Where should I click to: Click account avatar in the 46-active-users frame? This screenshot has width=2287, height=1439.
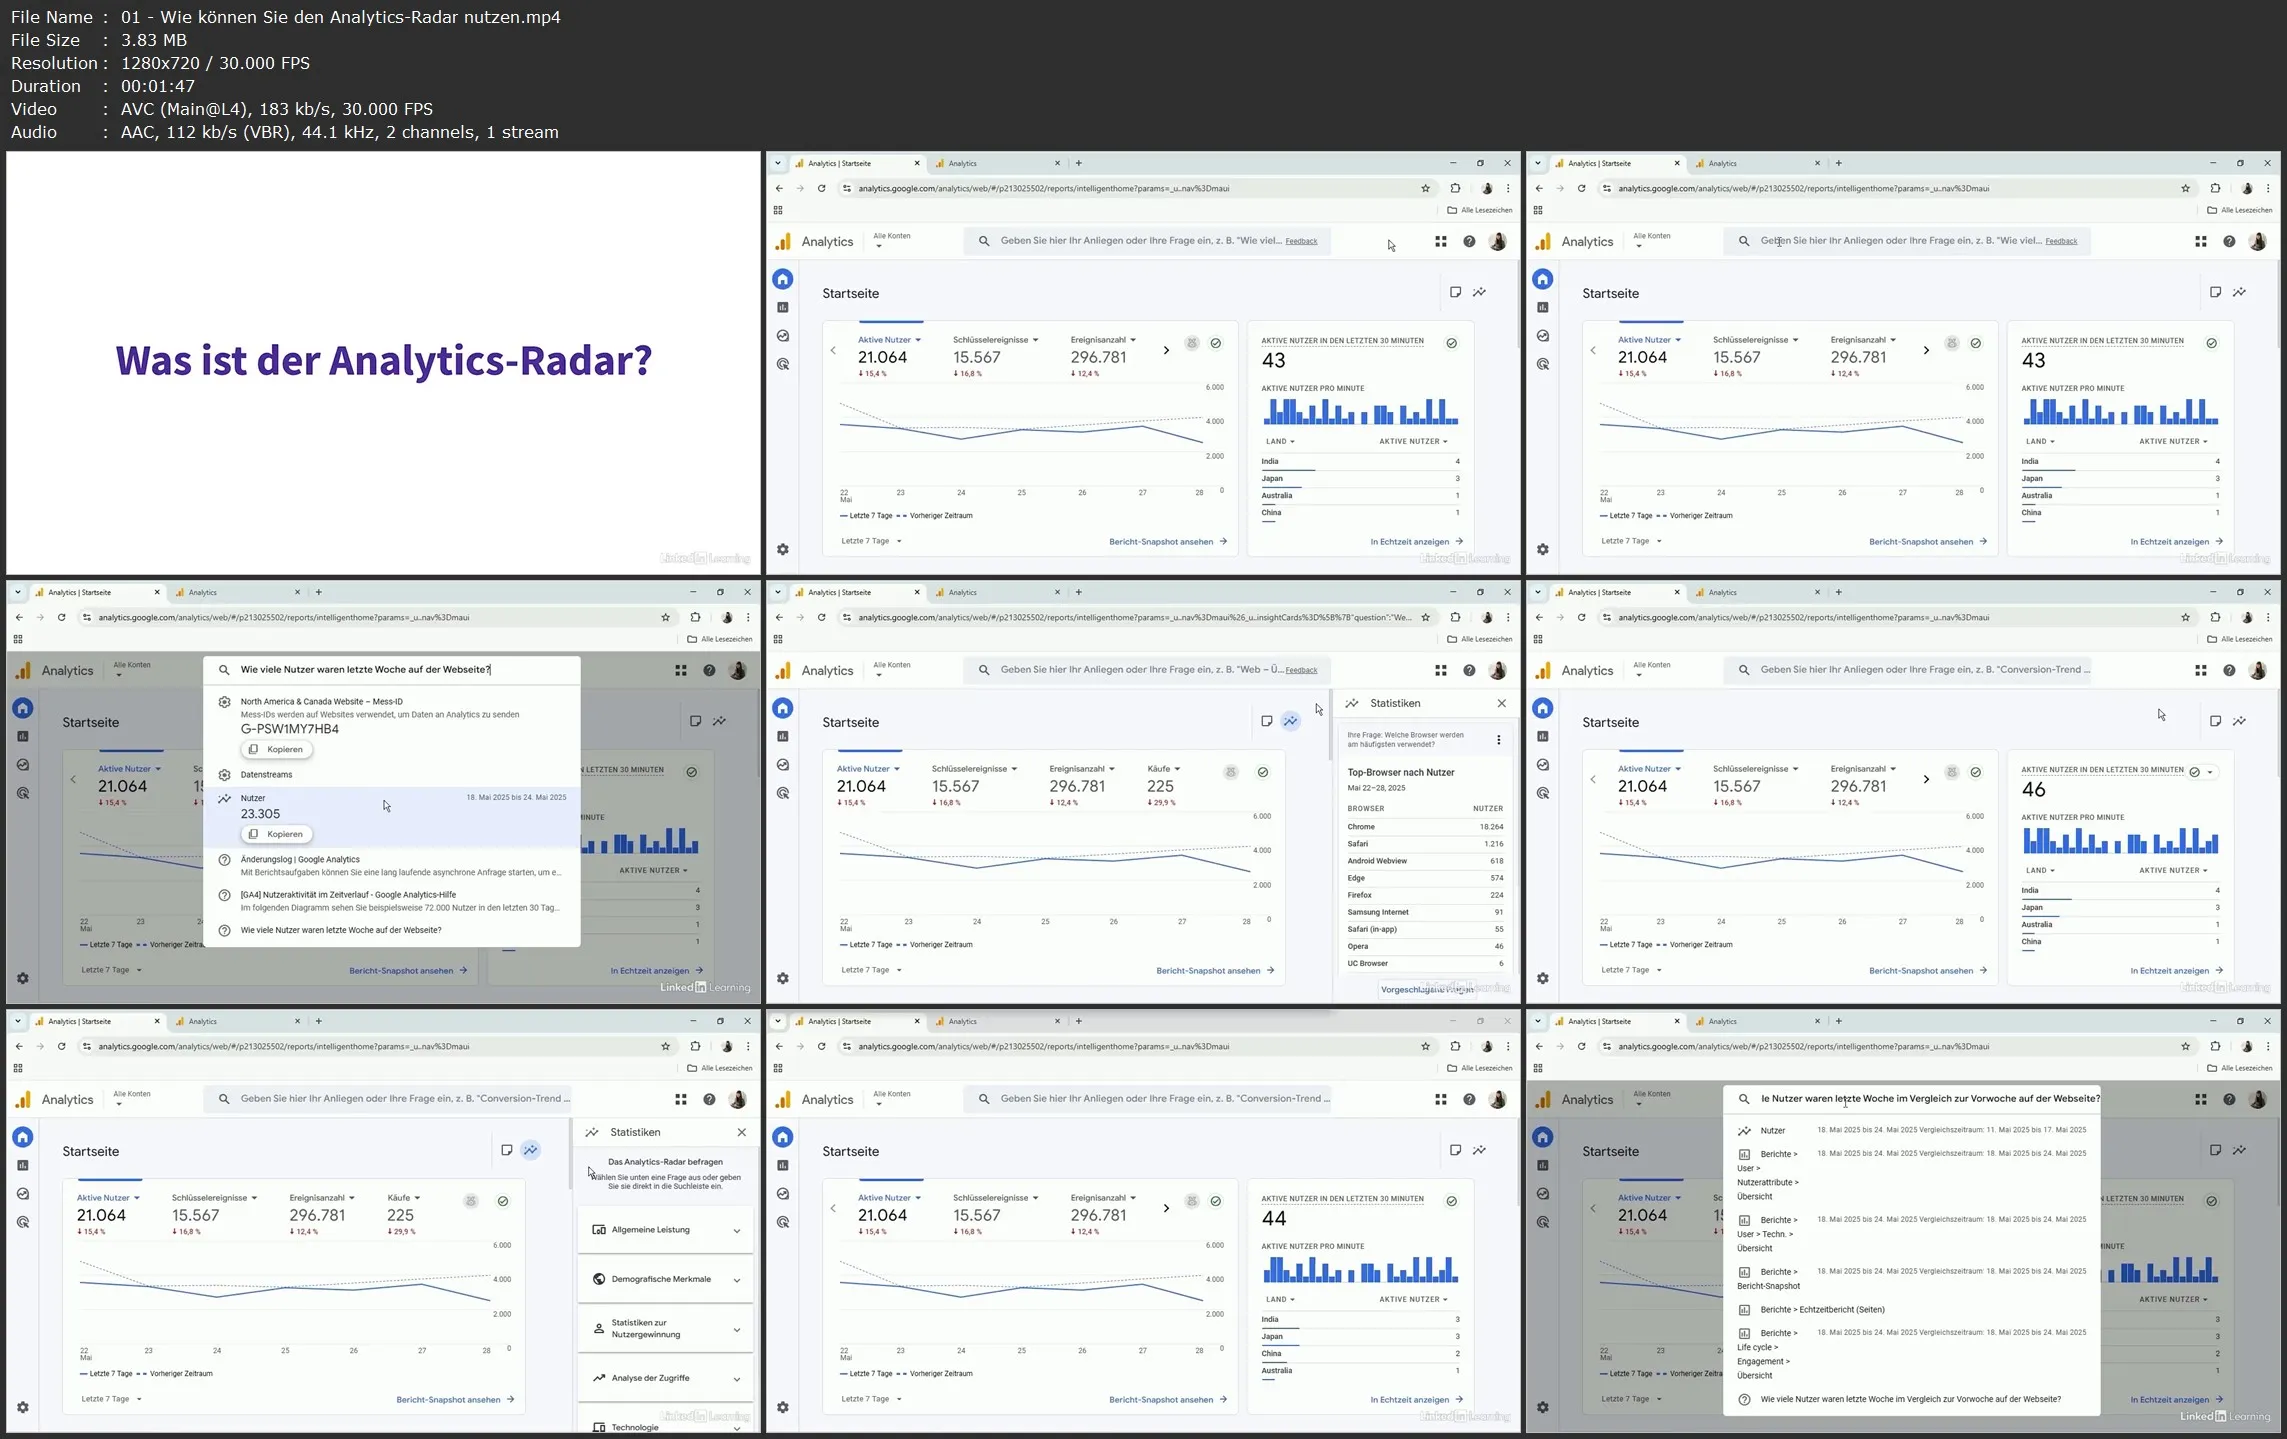coord(2258,671)
